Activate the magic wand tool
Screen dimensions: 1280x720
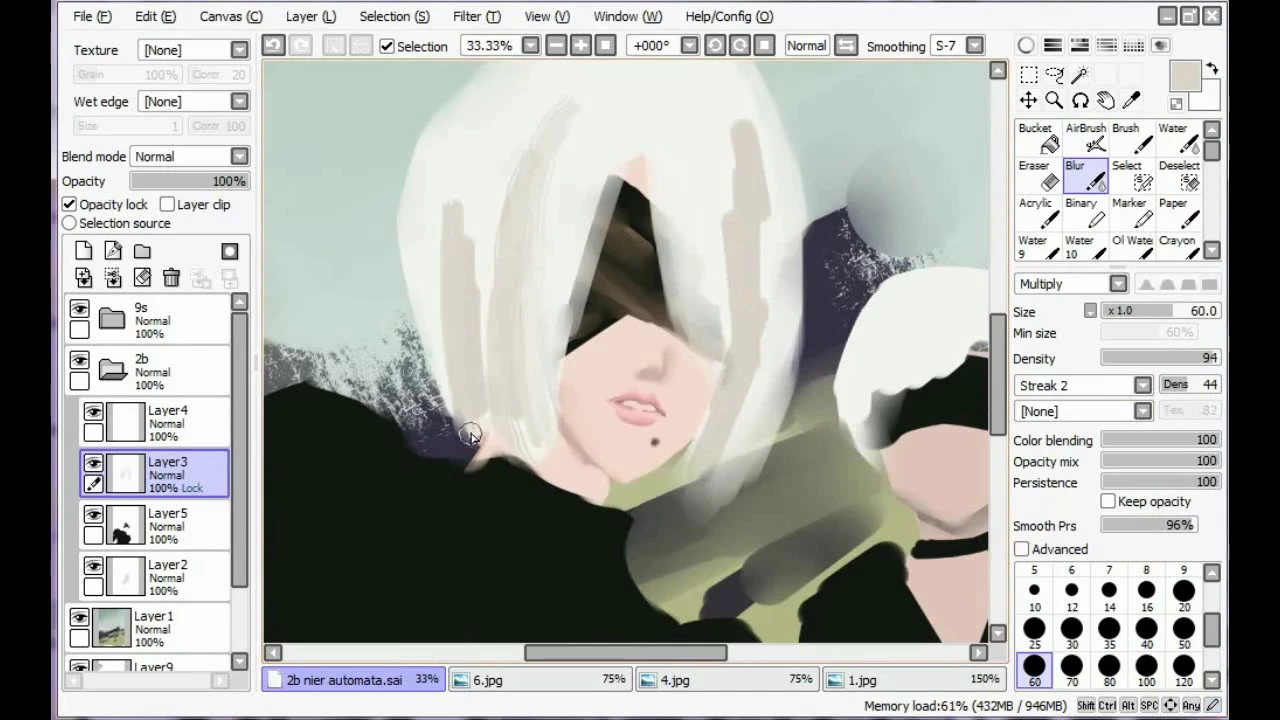click(x=1080, y=74)
